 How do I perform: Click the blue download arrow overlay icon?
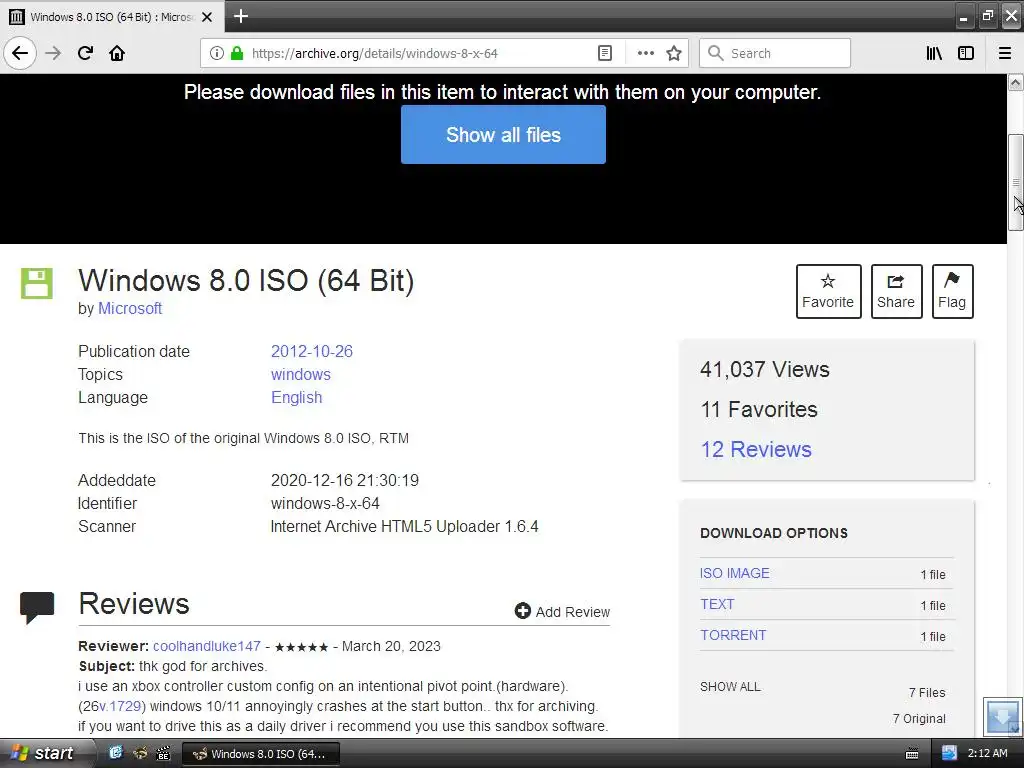tap(1002, 717)
